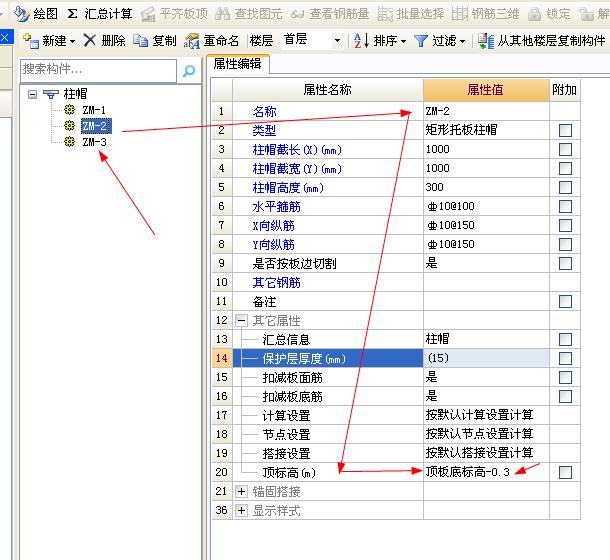Viewport: 610px width, 560px height.
Task: Select ZM-3 in the component tree
Action: [94, 142]
